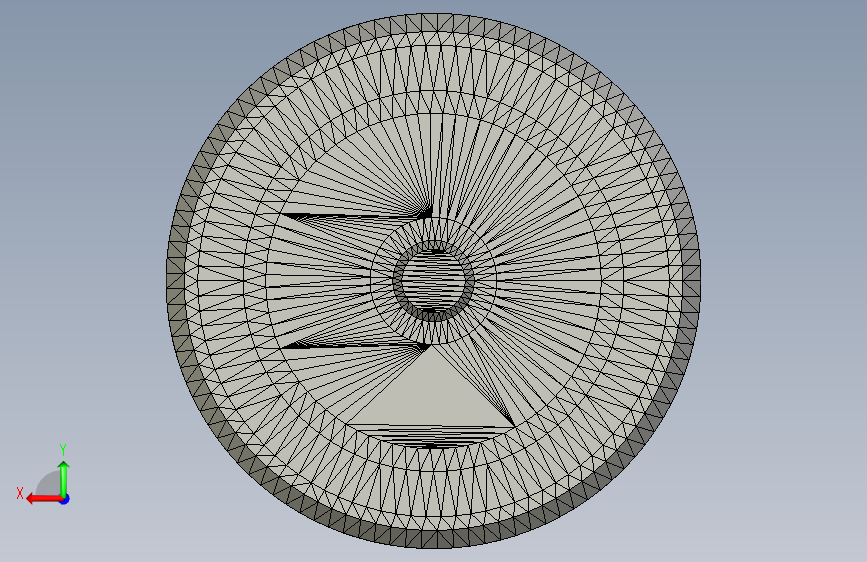
Task: Click the blue Z axis dot on triad
Action: tap(65, 499)
